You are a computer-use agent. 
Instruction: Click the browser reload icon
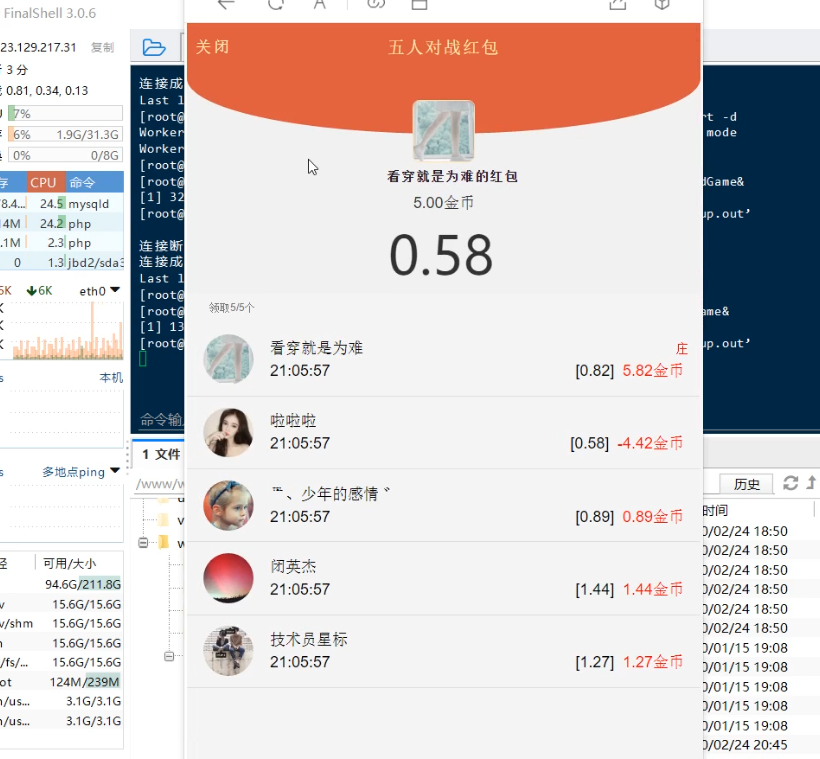pyautogui.click(x=275, y=4)
